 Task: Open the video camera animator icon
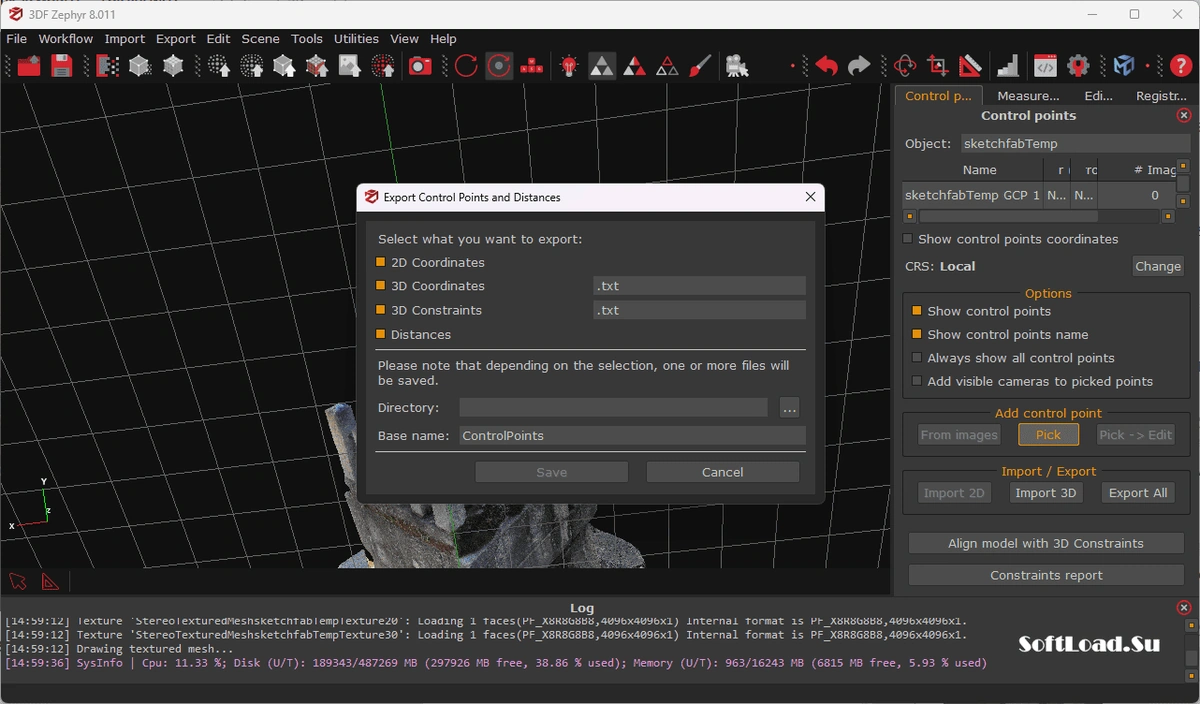(737, 66)
